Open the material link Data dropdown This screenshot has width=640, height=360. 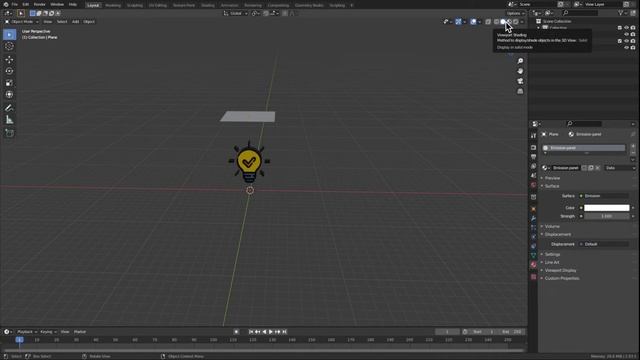(x=620, y=168)
